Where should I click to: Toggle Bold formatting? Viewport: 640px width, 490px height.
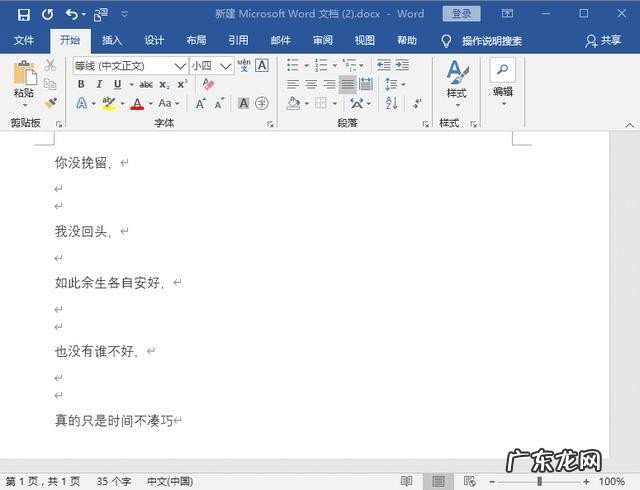81,84
